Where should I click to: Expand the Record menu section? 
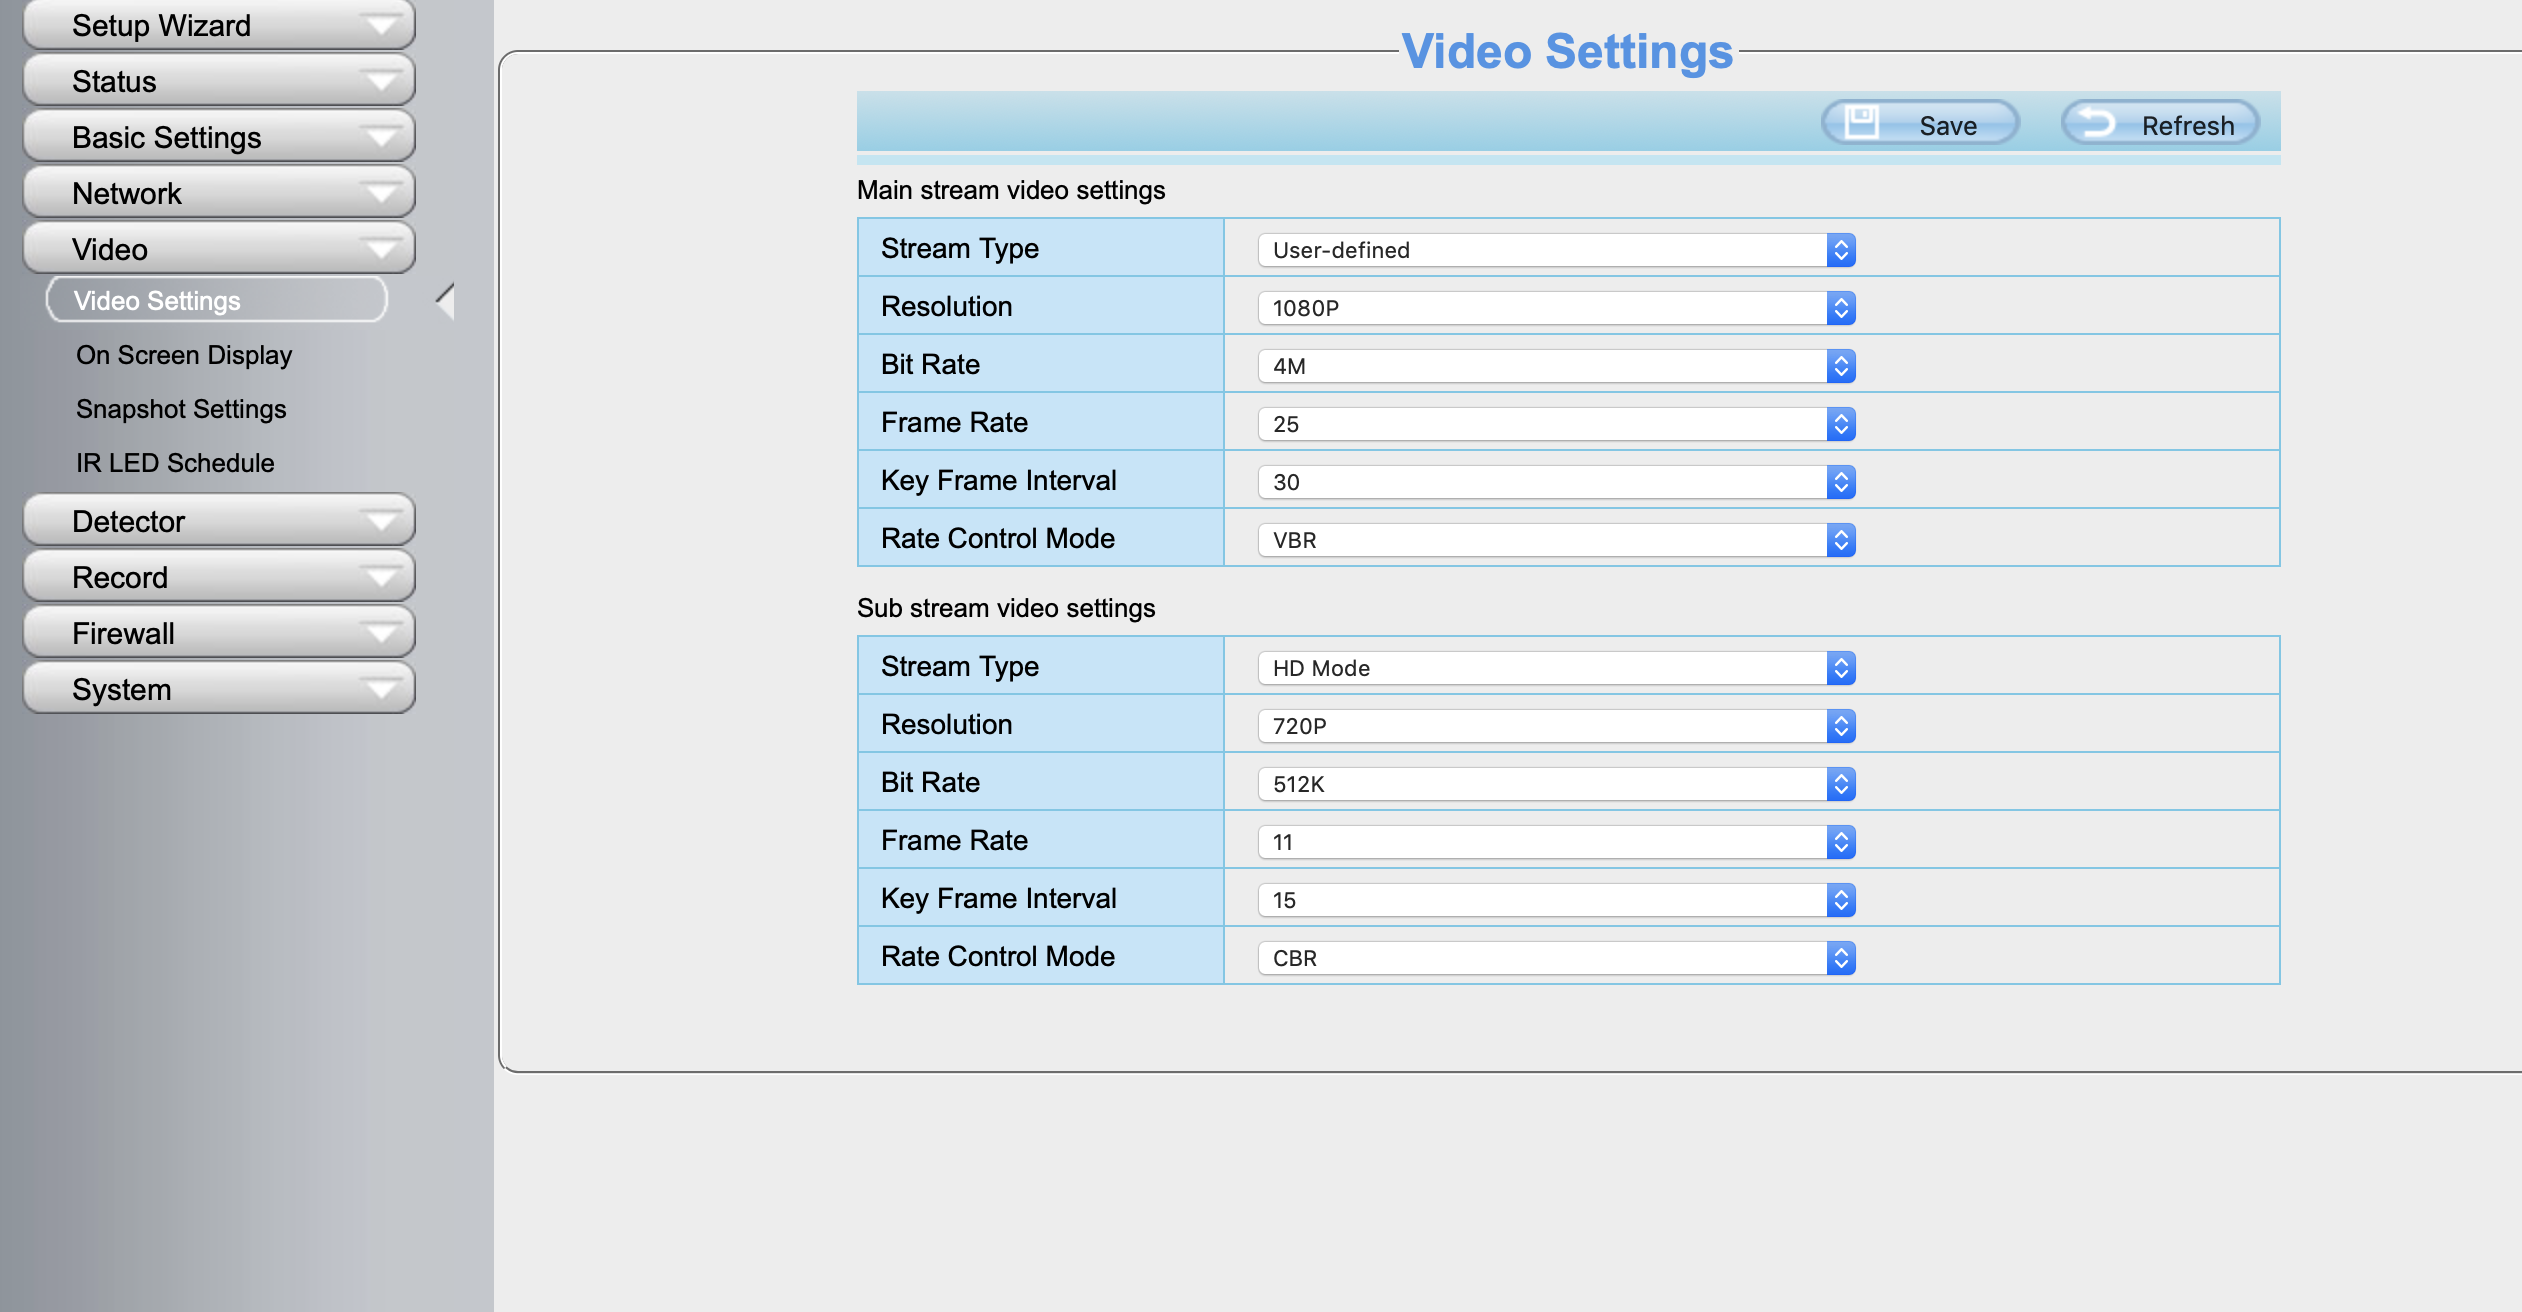[218, 577]
